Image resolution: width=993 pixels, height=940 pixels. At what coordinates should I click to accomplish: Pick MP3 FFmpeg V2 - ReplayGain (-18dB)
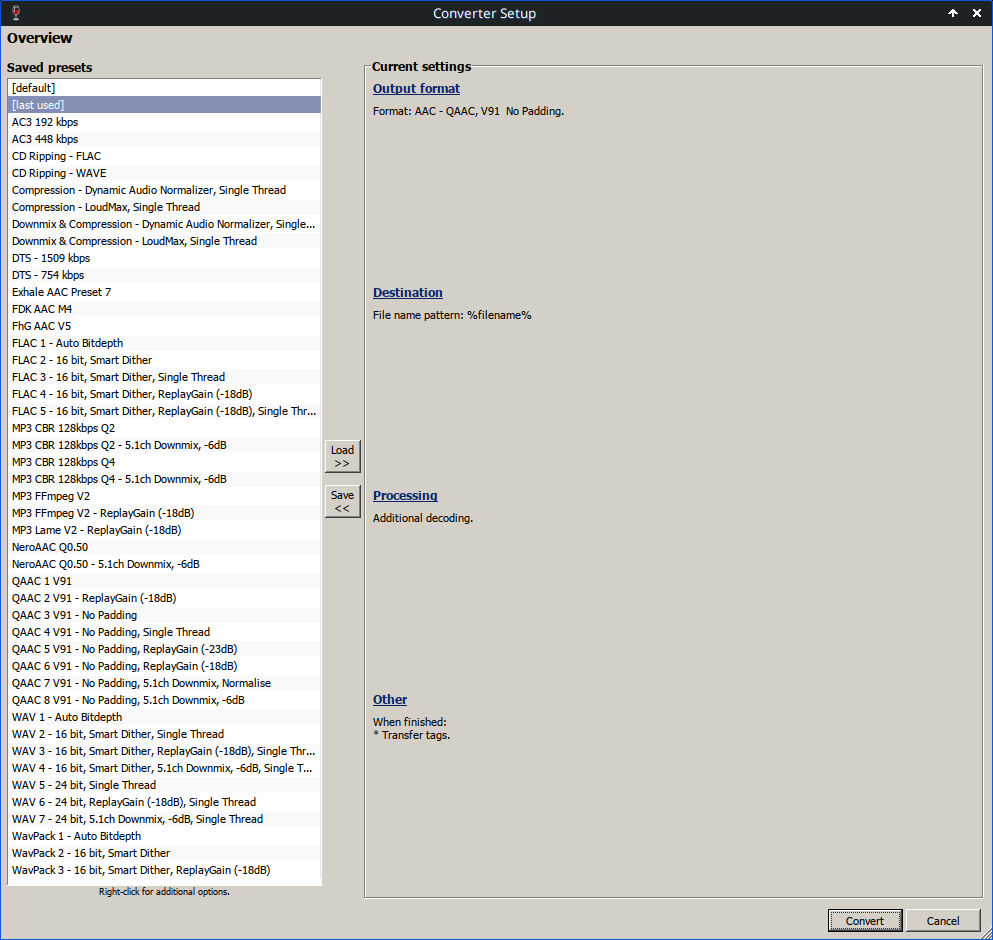164,513
